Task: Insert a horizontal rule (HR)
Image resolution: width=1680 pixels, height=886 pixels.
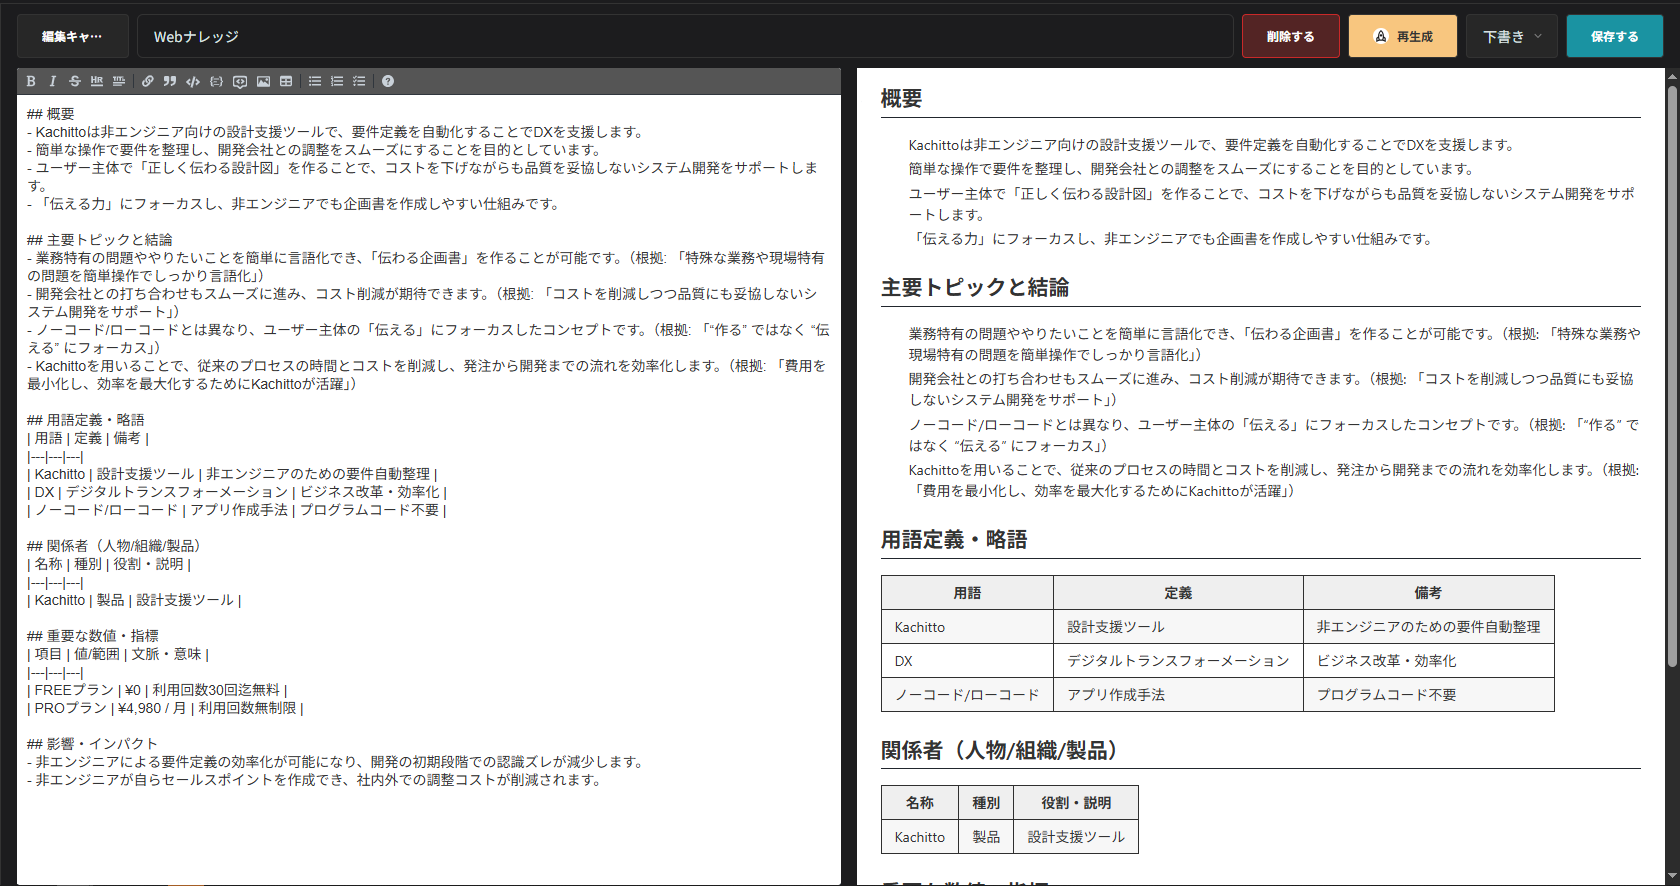Action: pyautogui.click(x=97, y=81)
